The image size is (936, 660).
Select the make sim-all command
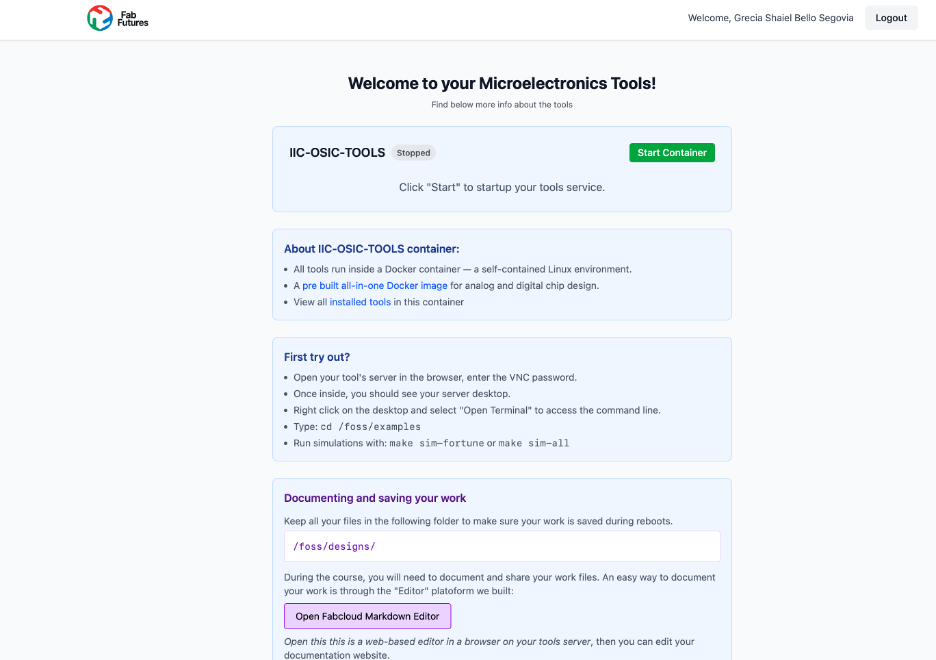(x=534, y=443)
